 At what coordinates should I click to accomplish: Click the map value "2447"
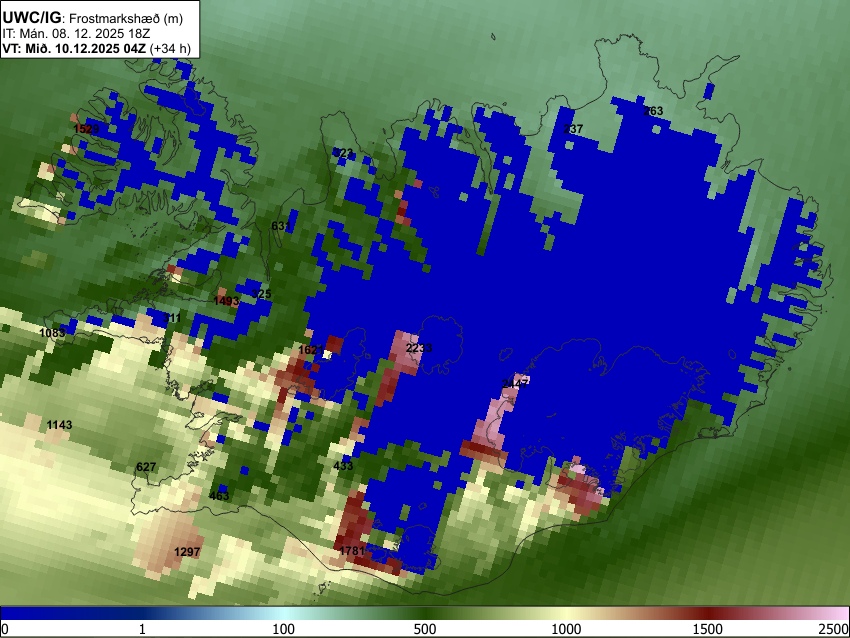point(515,384)
